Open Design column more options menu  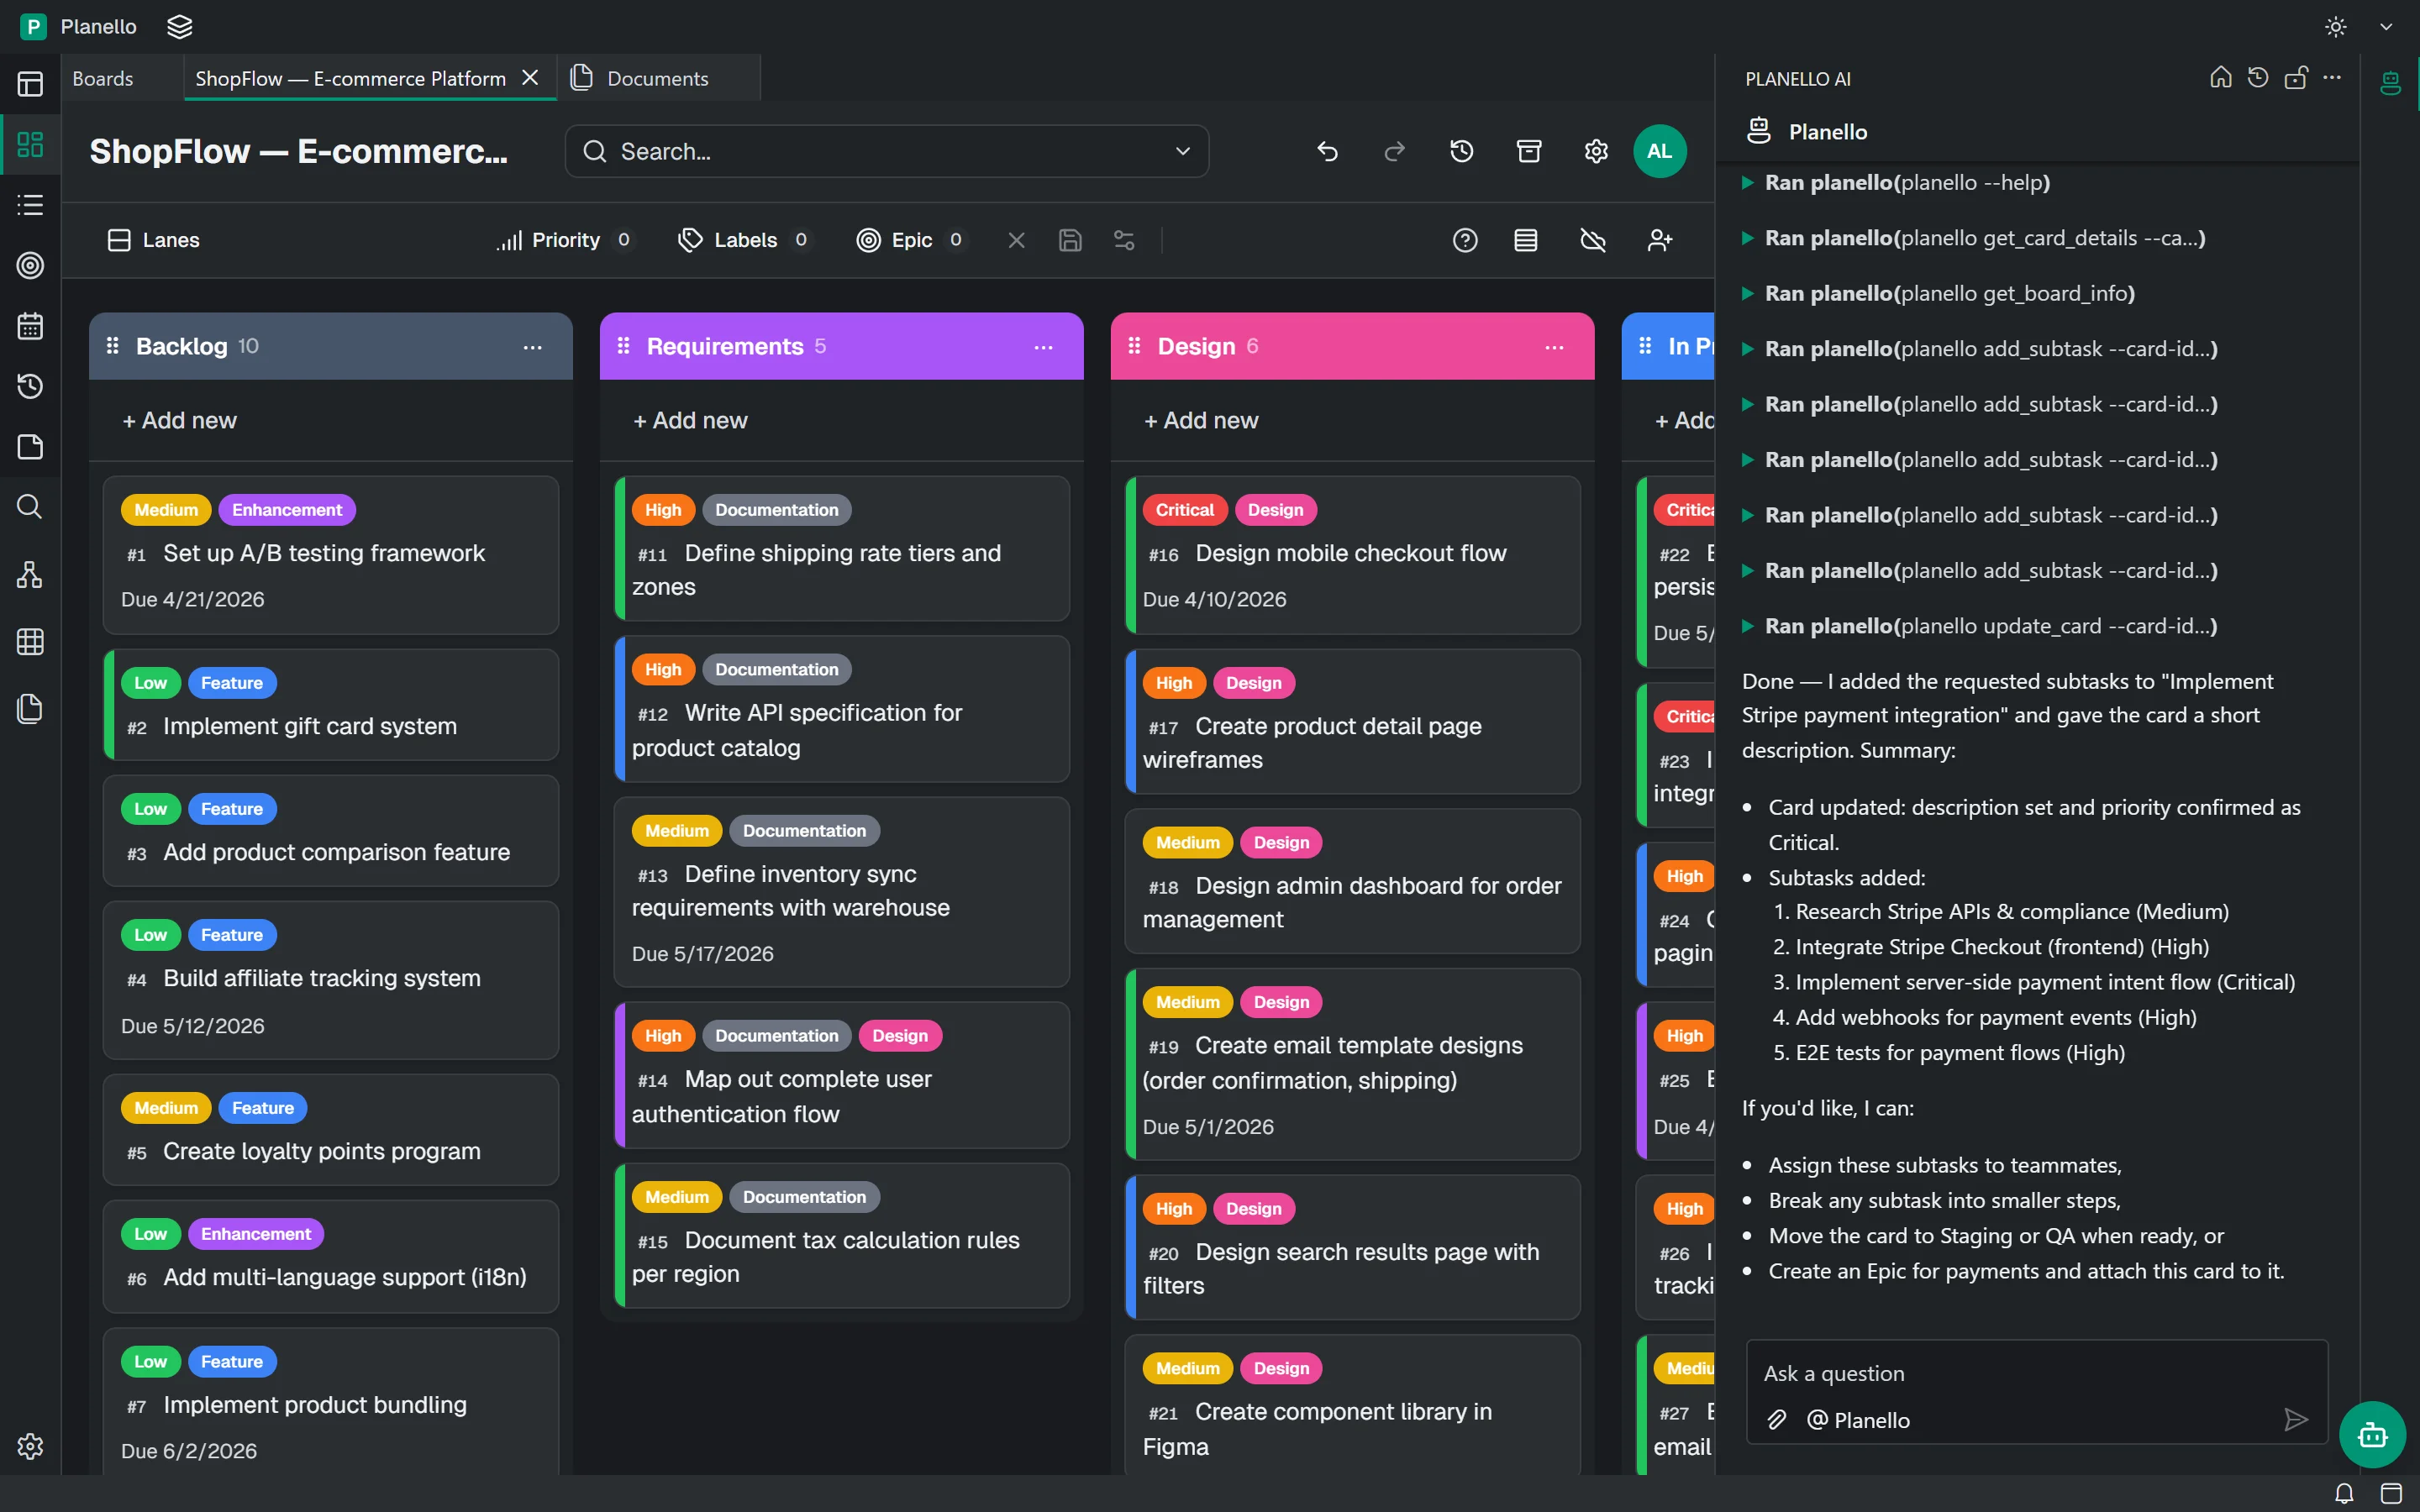(1554, 347)
